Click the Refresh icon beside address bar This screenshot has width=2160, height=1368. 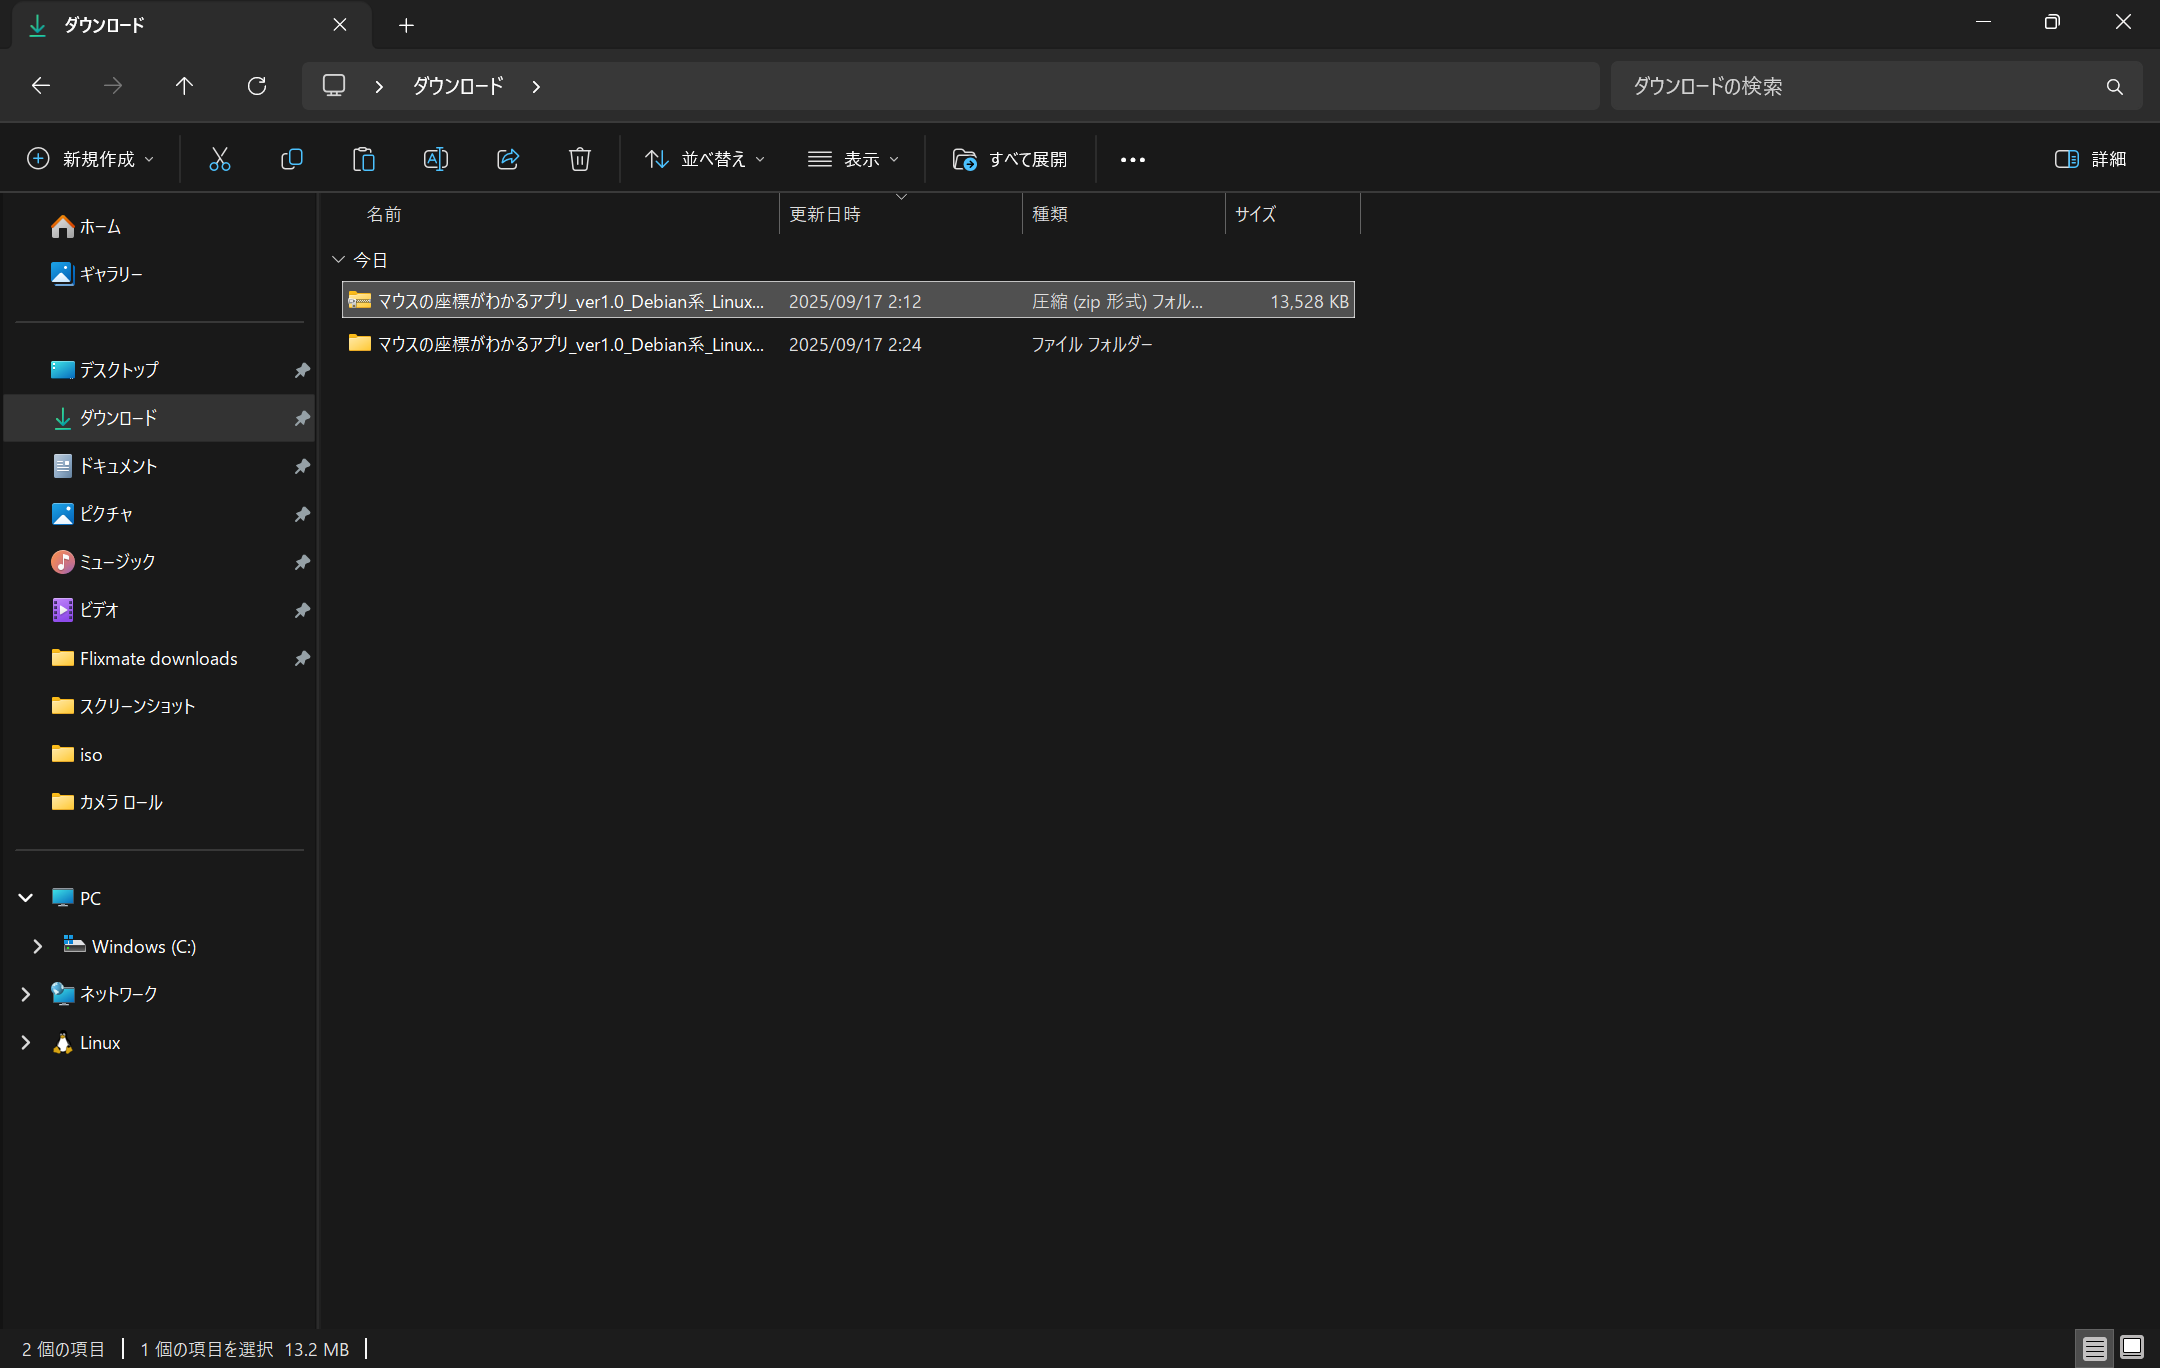pyautogui.click(x=257, y=86)
